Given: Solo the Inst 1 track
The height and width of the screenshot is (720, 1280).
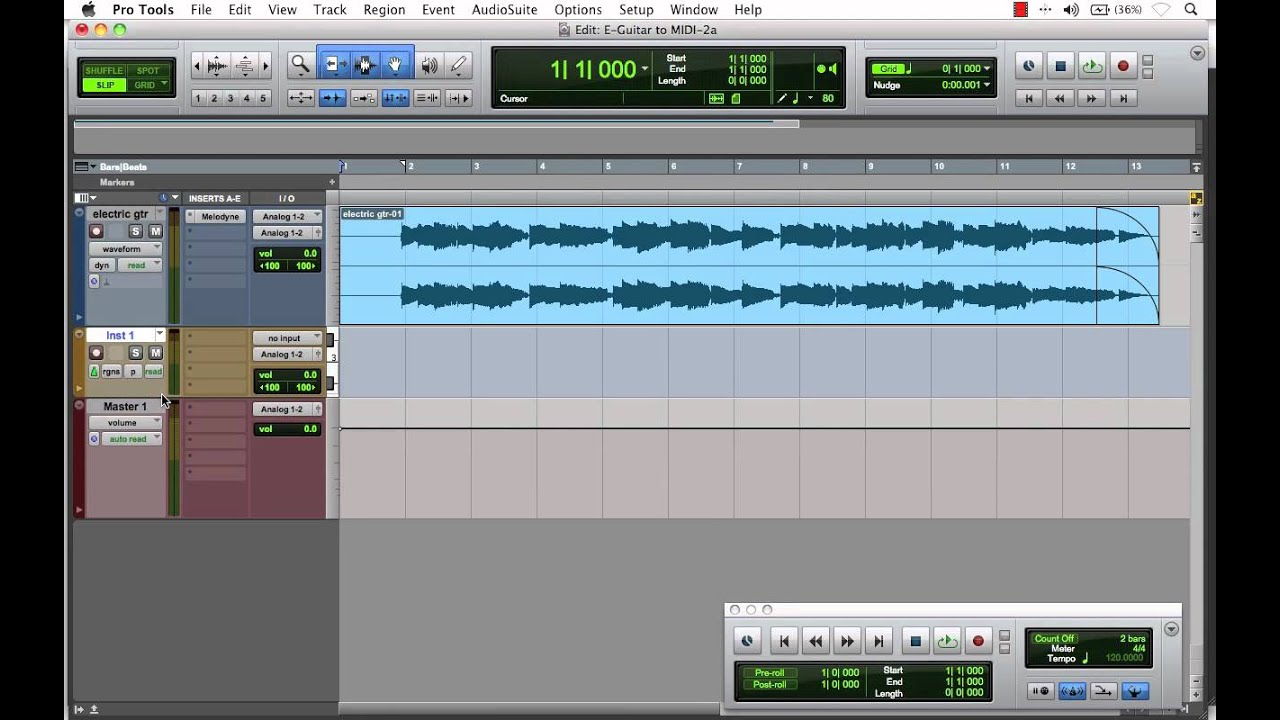Looking at the screenshot, I should click(x=136, y=353).
